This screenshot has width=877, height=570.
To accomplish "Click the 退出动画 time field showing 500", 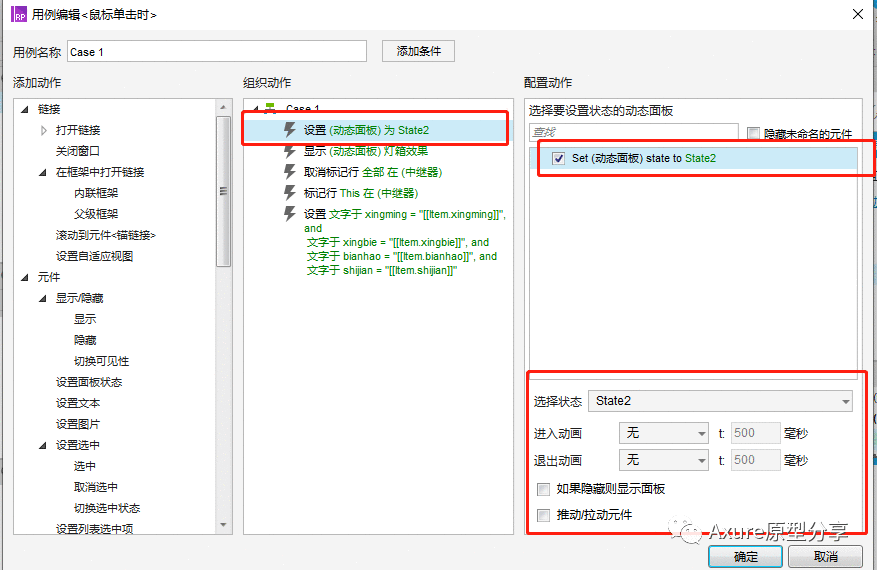I will coord(755,460).
